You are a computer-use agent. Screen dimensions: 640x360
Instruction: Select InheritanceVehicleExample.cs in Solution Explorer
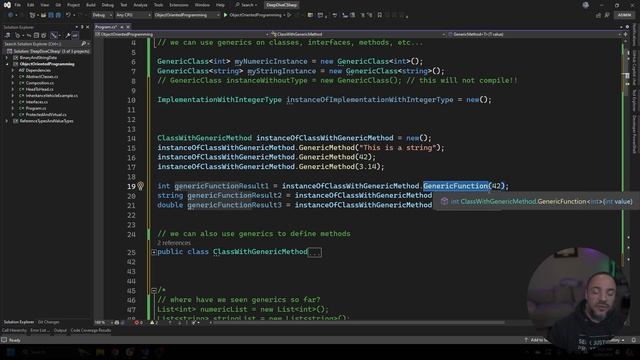tap(51, 96)
